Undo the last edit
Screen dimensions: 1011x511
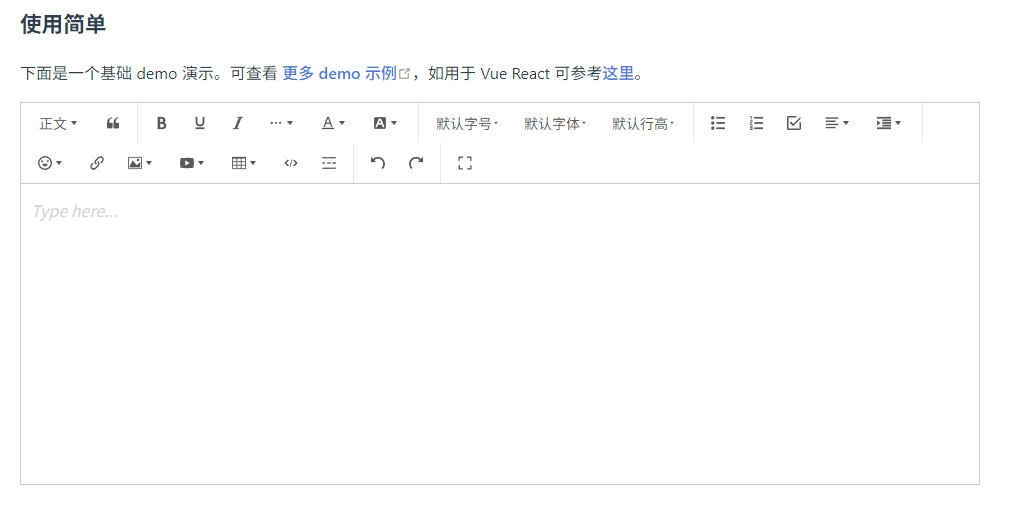click(x=377, y=163)
